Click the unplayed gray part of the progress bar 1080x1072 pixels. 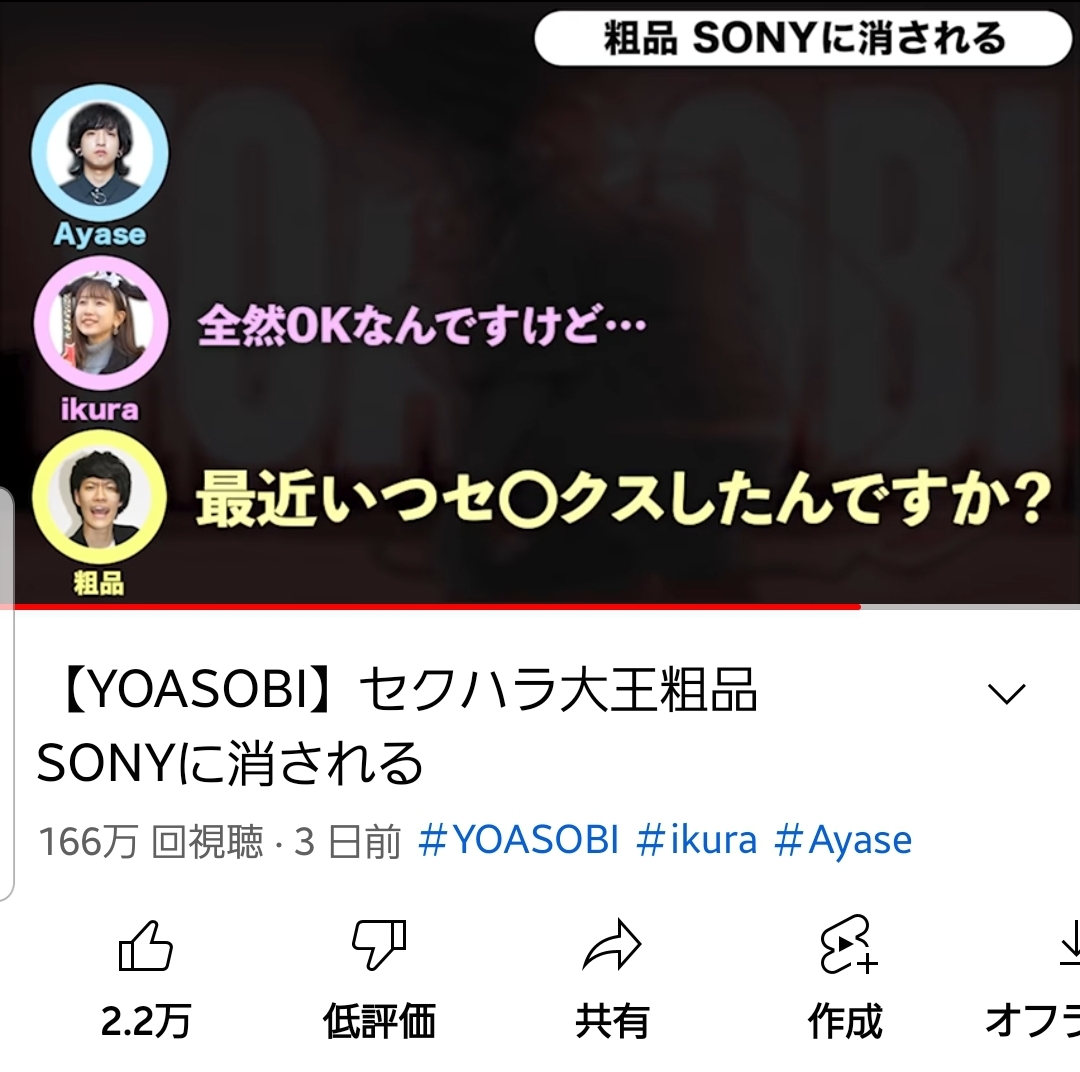pyautogui.click(x=970, y=607)
